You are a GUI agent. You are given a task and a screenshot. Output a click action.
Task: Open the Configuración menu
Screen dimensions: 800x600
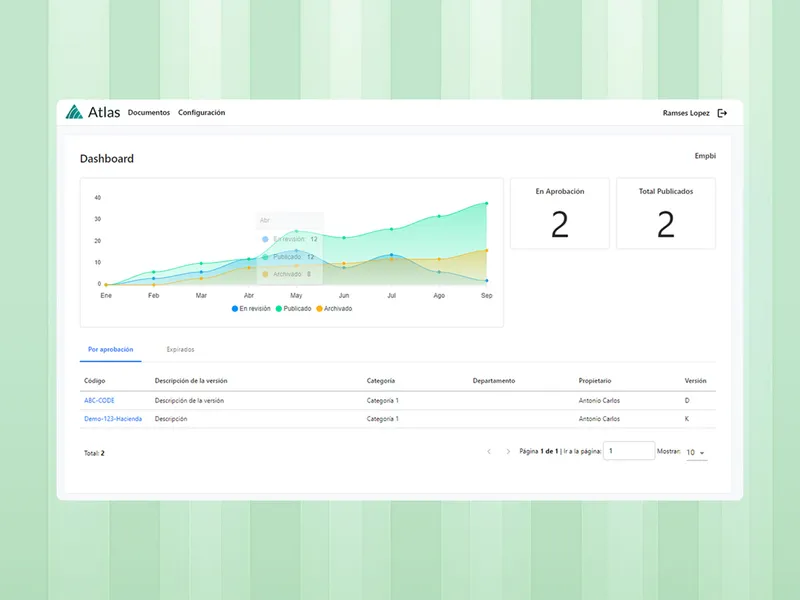[201, 113]
